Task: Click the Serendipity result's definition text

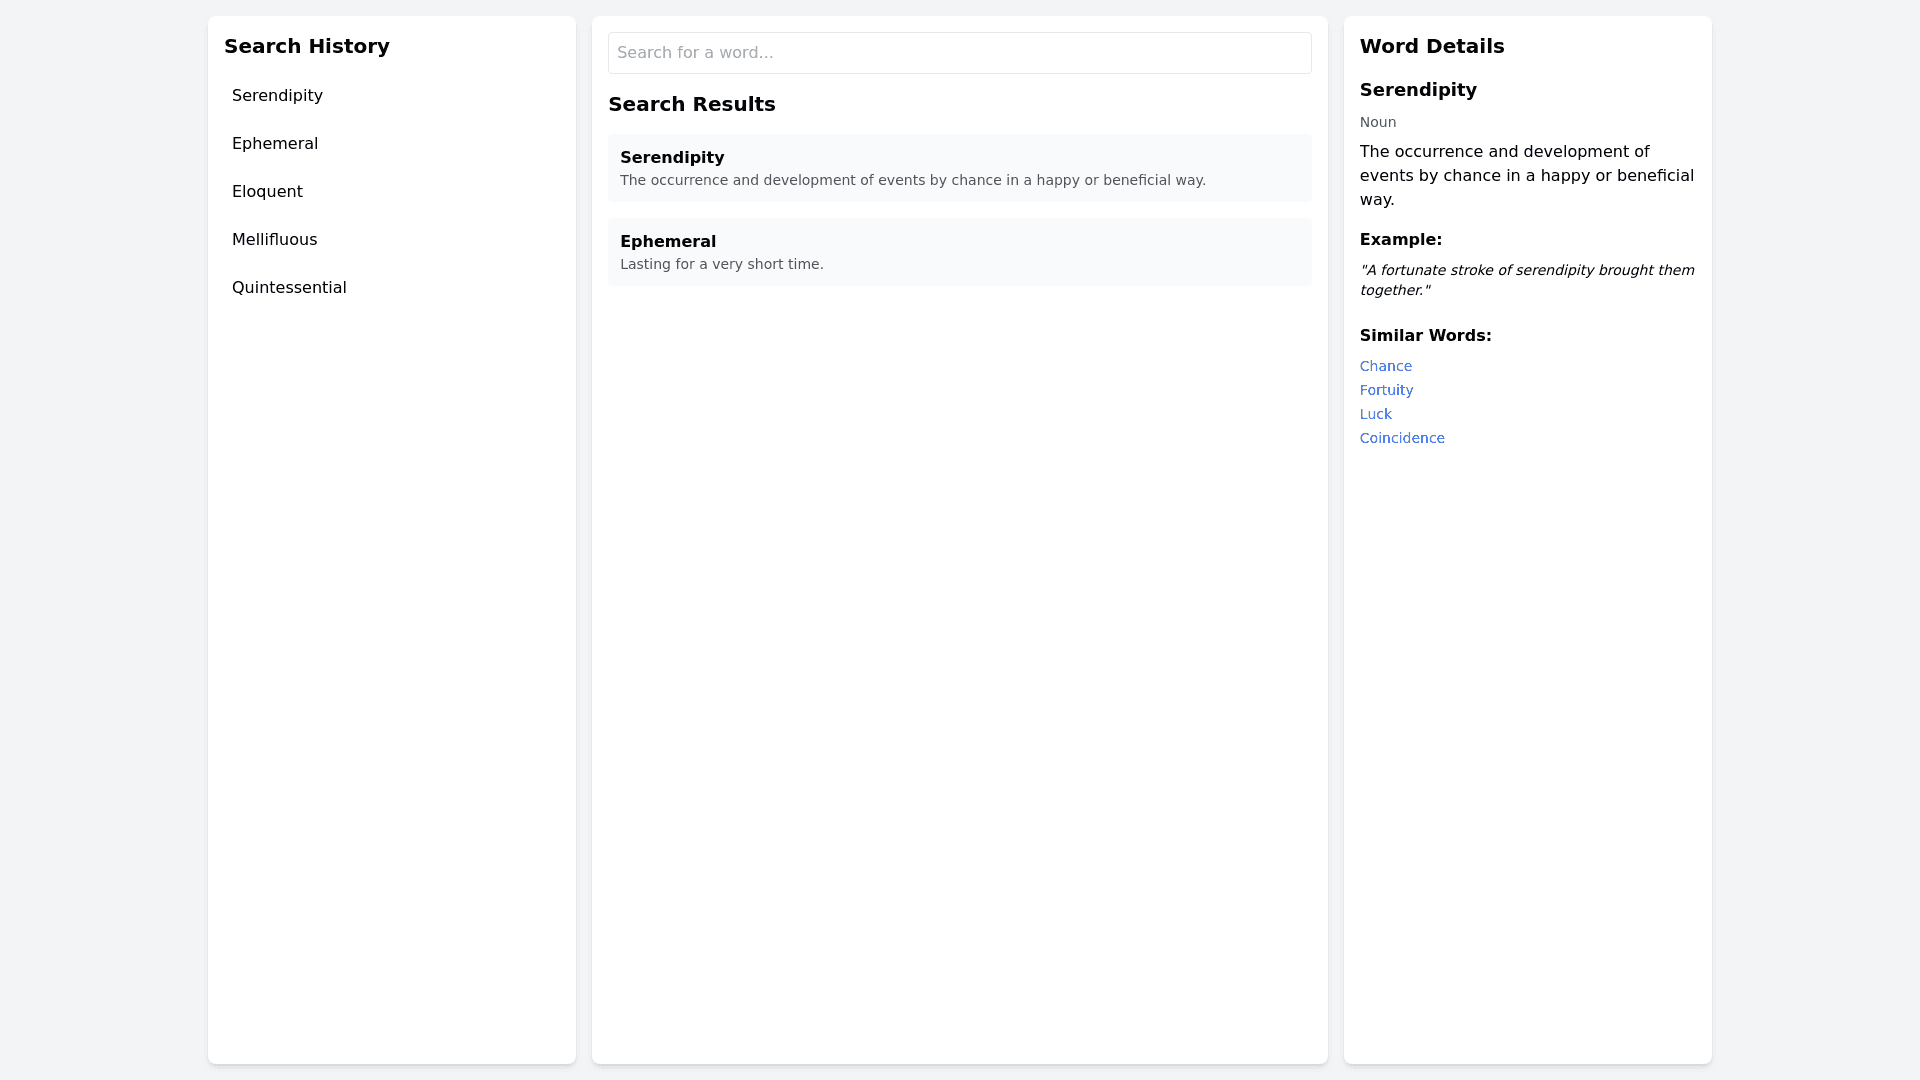Action: pos(912,180)
